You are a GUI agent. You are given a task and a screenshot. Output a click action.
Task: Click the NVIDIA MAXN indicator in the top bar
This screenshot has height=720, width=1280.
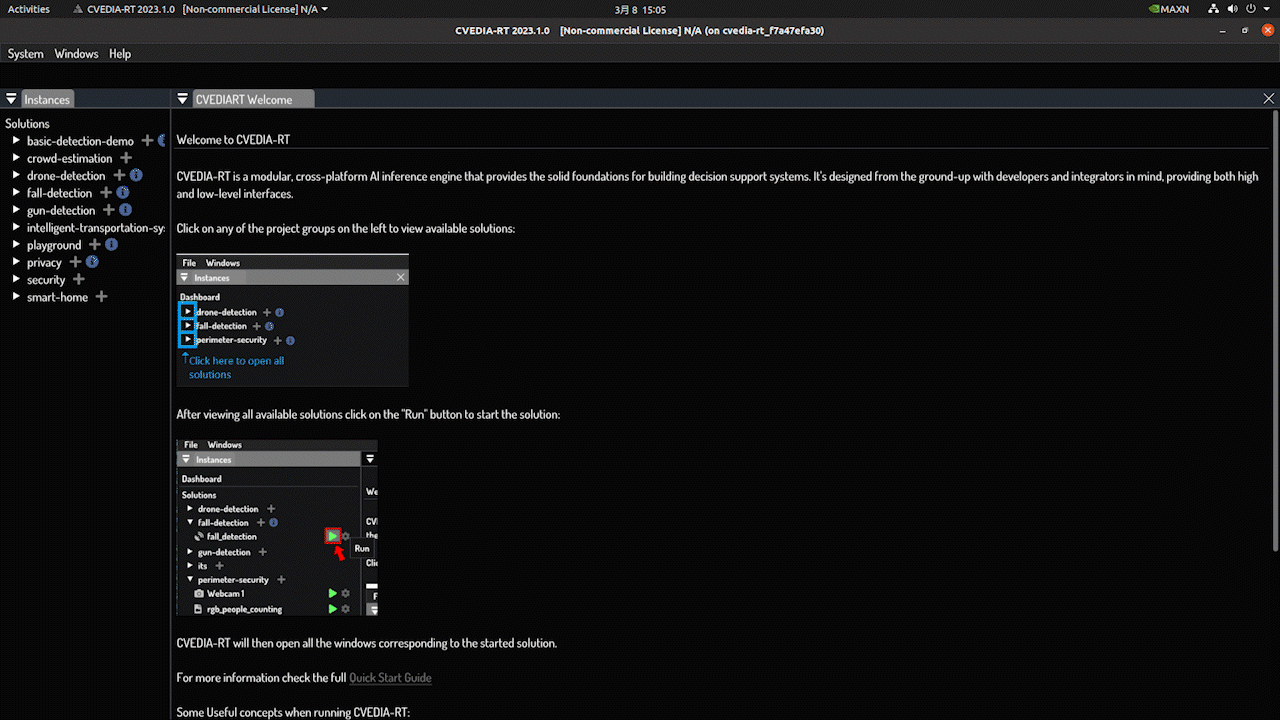point(1167,9)
